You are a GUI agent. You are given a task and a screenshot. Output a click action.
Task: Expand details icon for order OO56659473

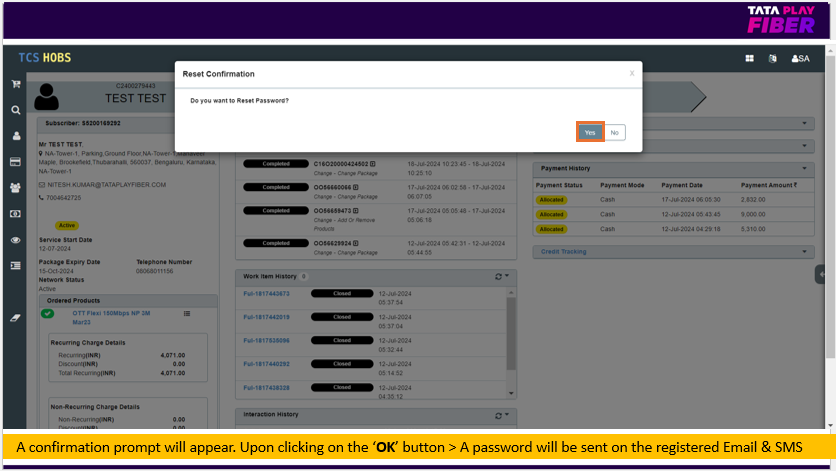tap(356, 211)
